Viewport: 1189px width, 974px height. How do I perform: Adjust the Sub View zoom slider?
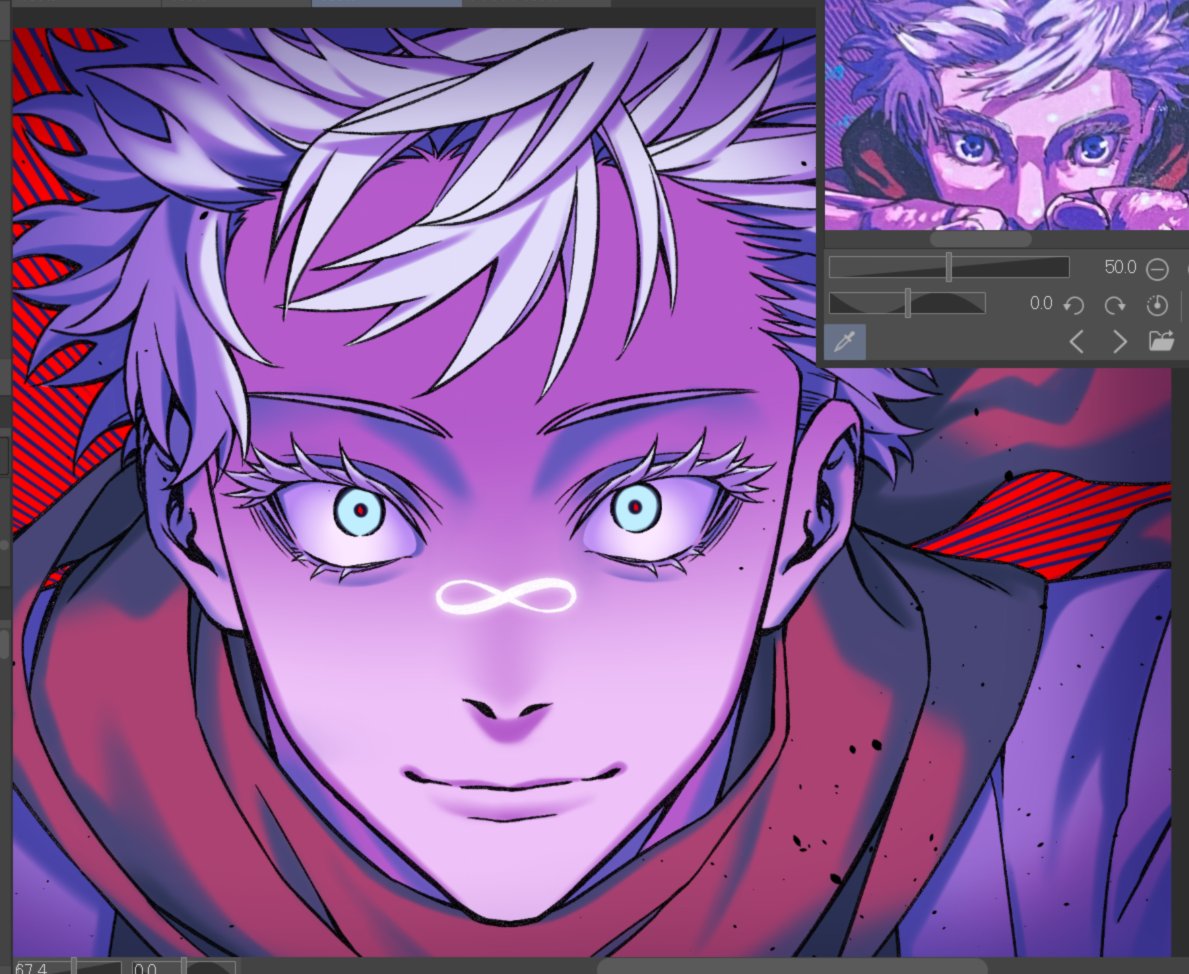[949, 268]
